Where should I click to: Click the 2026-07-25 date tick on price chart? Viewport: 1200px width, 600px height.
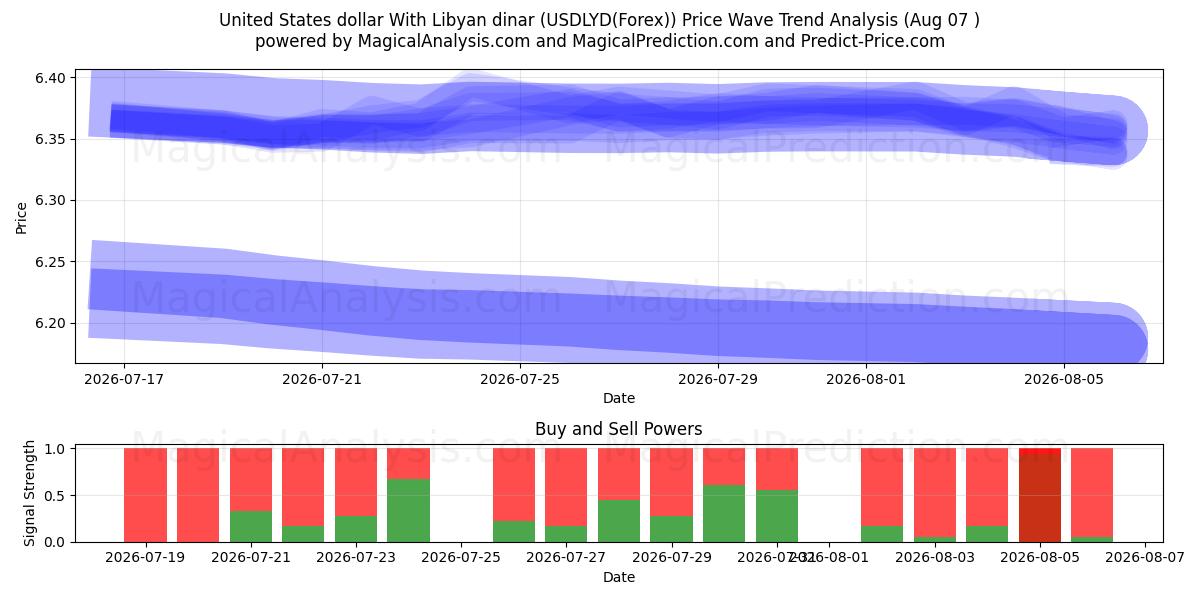point(520,379)
